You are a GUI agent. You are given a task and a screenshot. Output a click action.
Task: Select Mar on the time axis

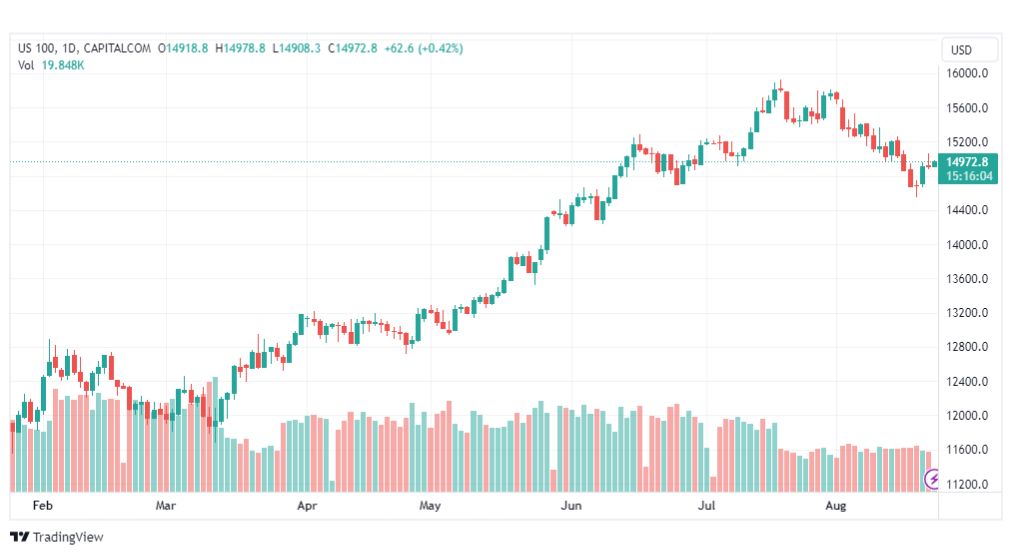tap(166, 506)
